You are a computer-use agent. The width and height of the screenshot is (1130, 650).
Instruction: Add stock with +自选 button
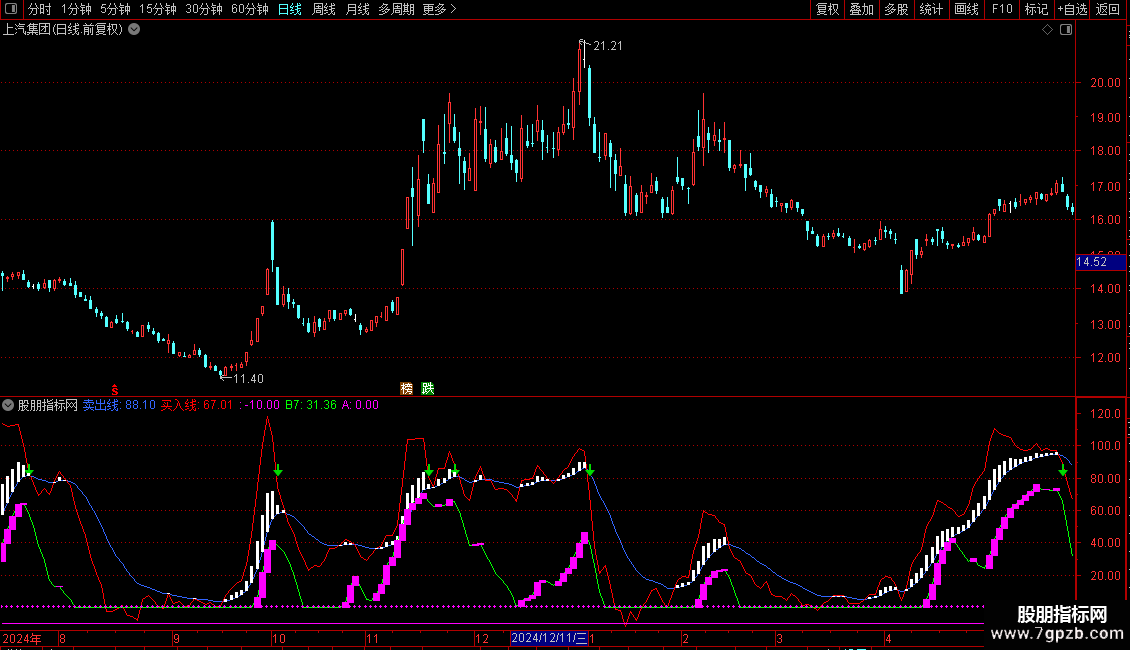pos(1072,9)
